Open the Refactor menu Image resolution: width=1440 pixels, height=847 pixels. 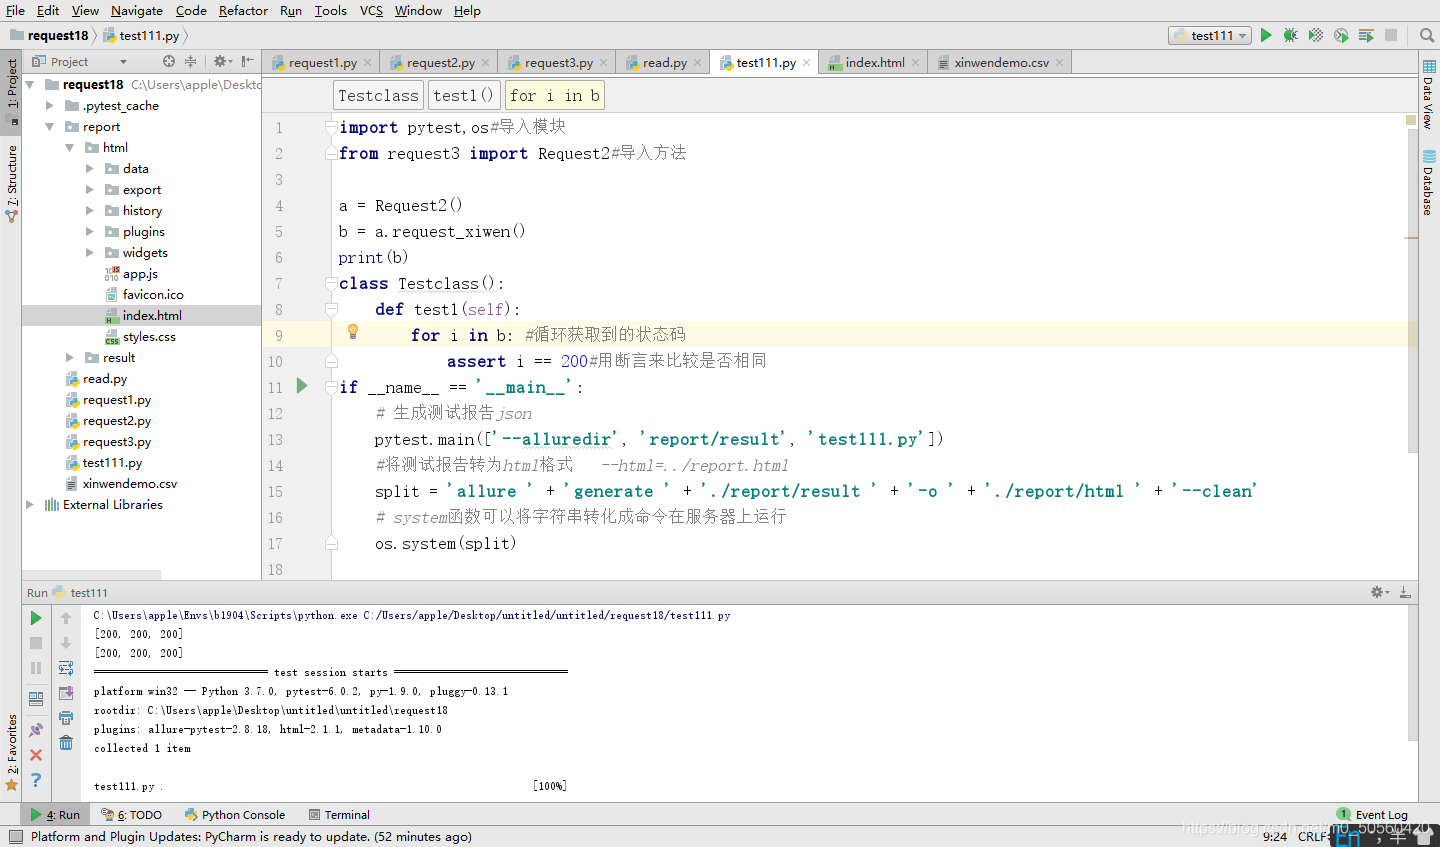click(x=243, y=10)
